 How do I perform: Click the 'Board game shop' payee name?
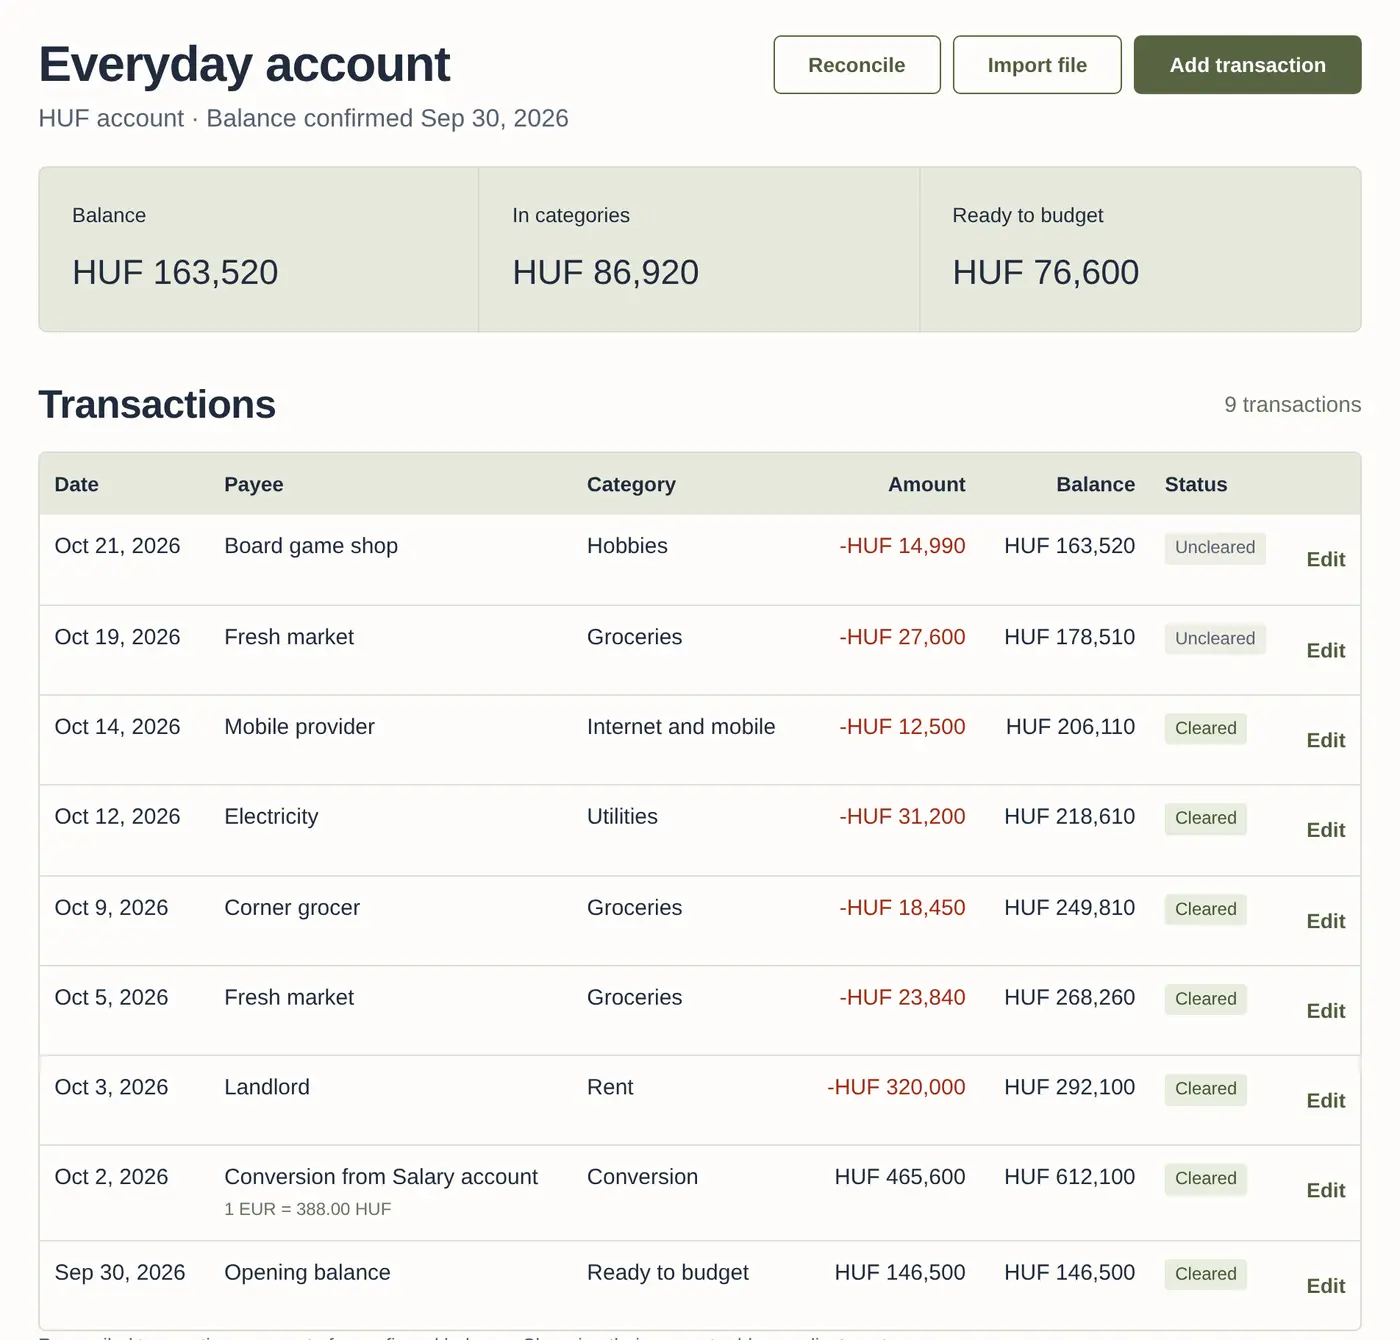click(311, 546)
